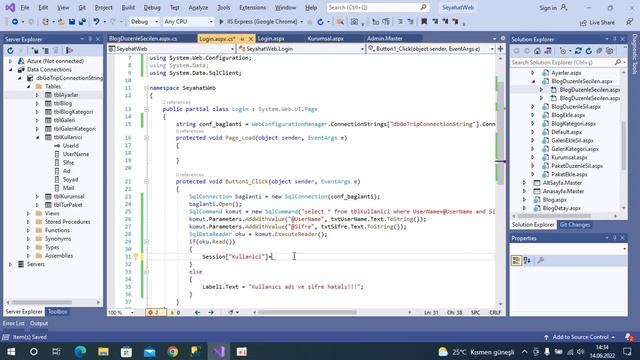Expand the tblAyarlar table node

pos(37,95)
